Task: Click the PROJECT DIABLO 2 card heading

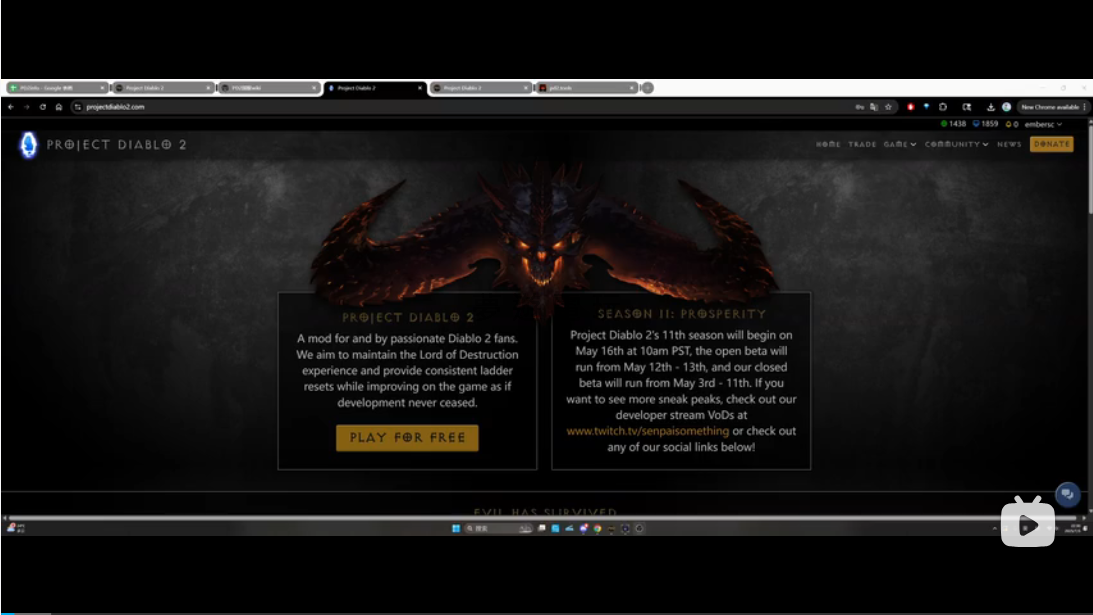Action: click(x=408, y=317)
